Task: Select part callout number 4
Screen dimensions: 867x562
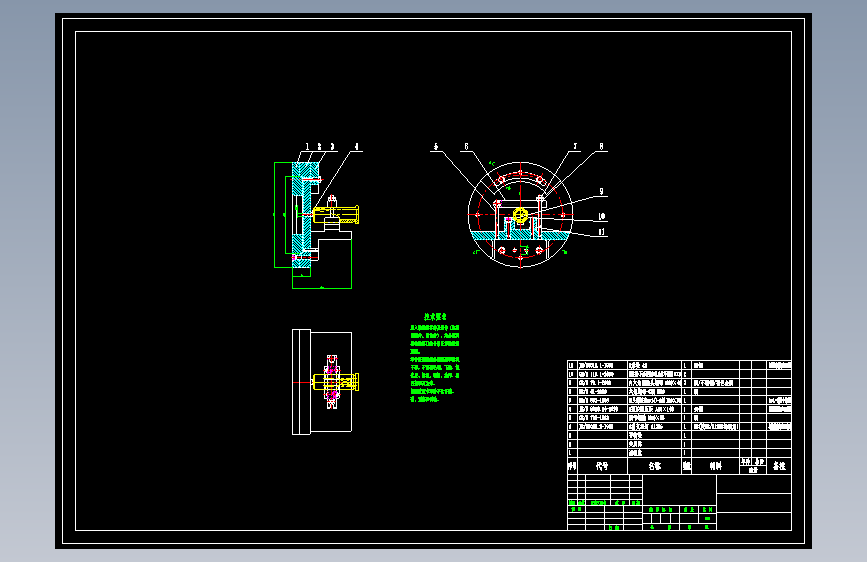Action: (357, 147)
